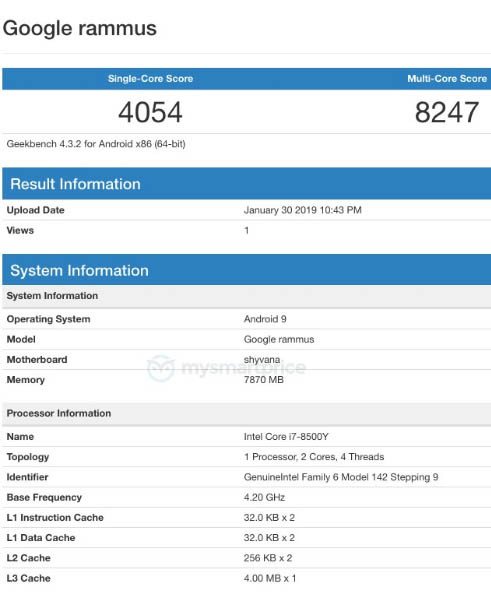Click the L1 Data Cache label
This screenshot has height=604, width=491.
click(x=41, y=538)
